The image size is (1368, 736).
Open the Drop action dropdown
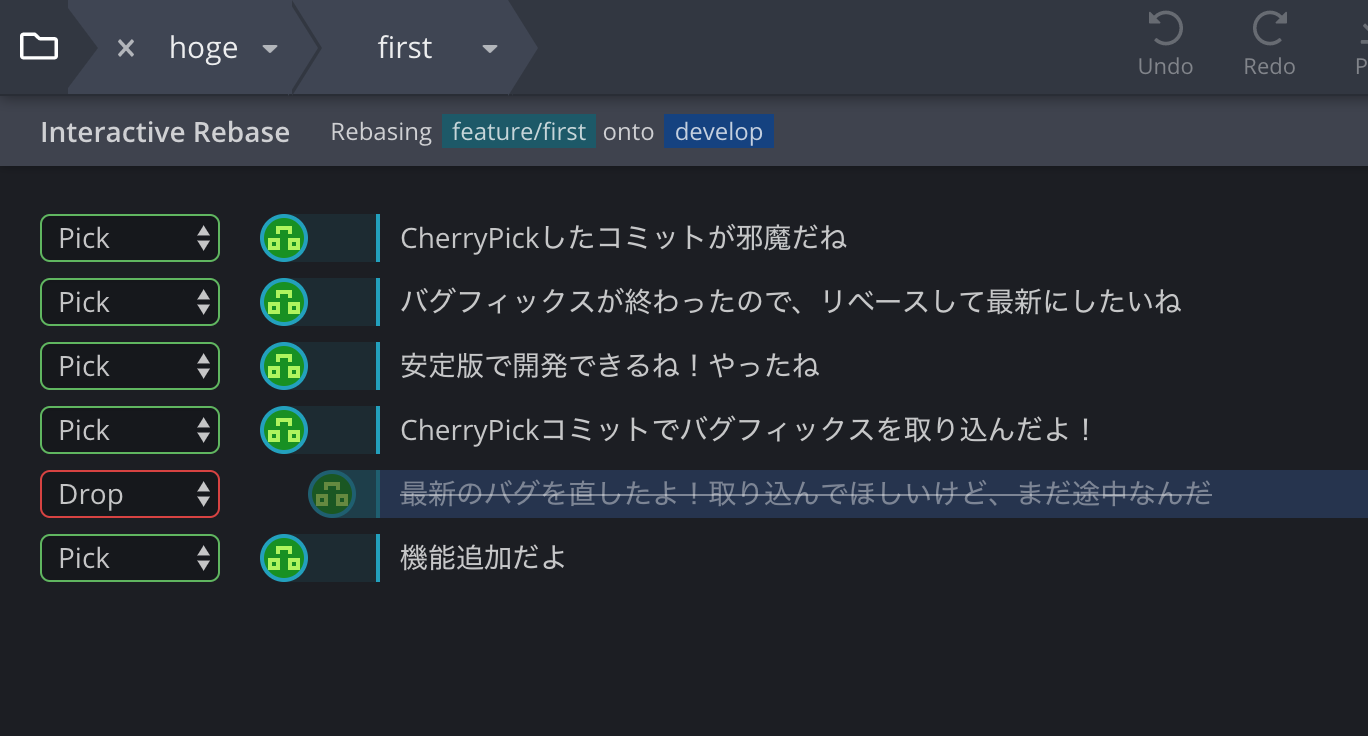(x=130, y=494)
